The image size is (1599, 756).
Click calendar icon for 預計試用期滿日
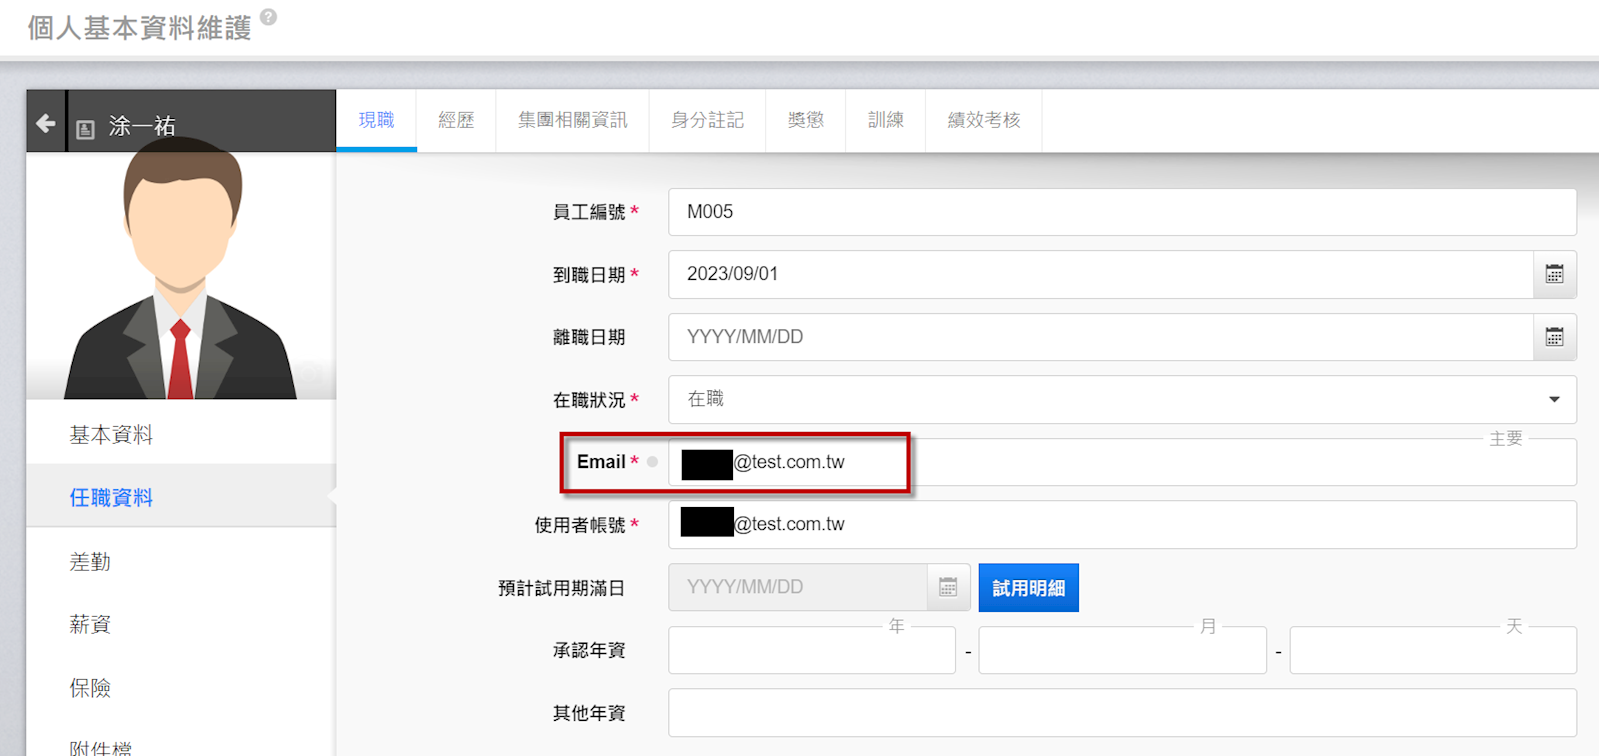[x=948, y=587]
